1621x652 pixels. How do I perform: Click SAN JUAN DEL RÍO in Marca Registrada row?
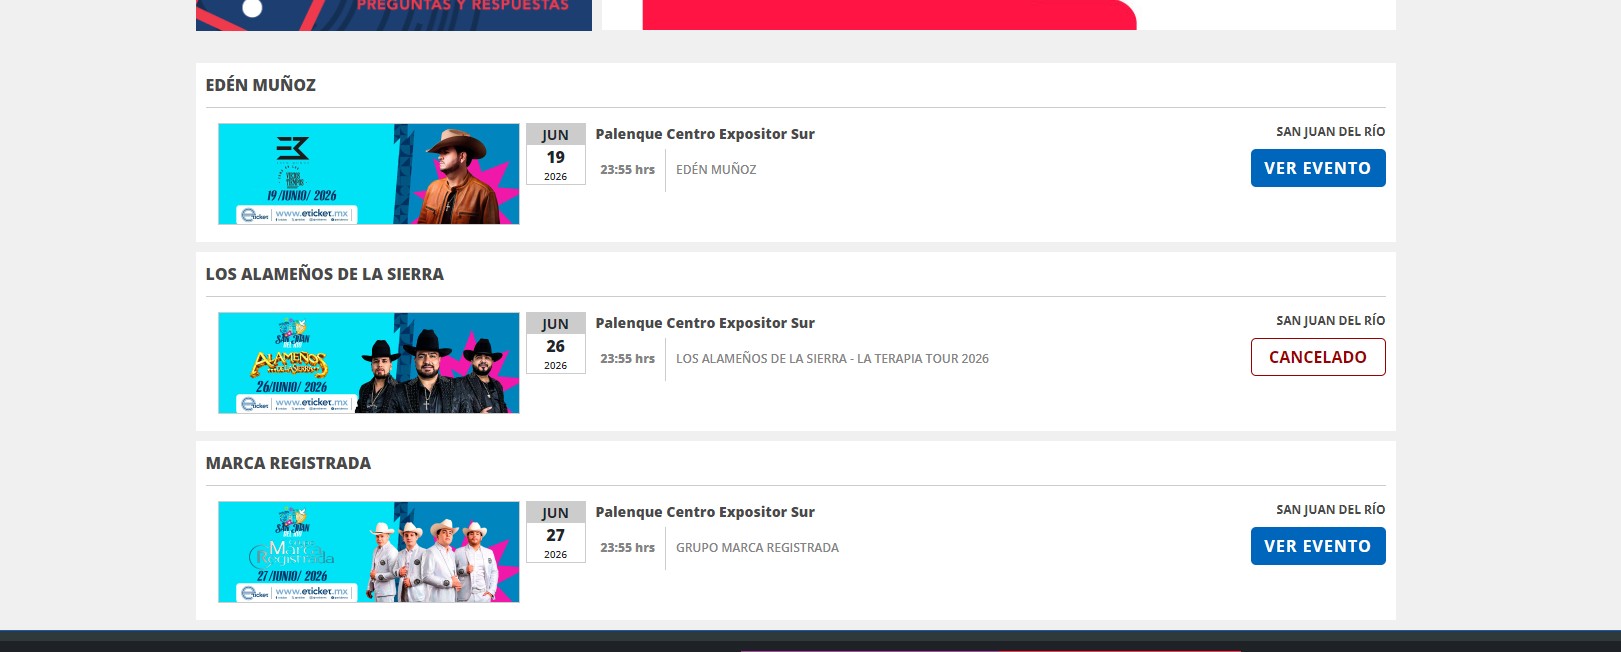pyautogui.click(x=1330, y=509)
